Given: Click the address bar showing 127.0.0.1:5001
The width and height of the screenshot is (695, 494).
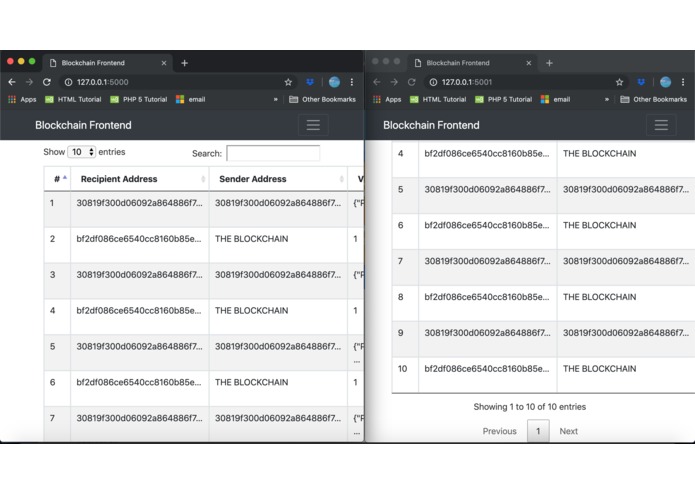Looking at the screenshot, I should pyautogui.click(x=527, y=82).
